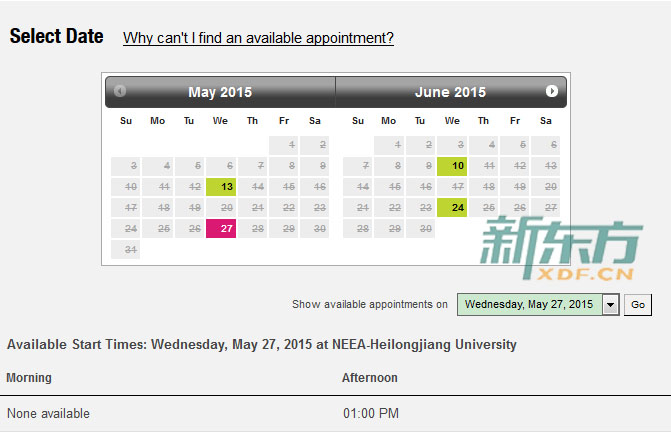The width and height of the screenshot is (671, 433).
Task: Click the unavailable June 30 date cell
Action: (420, 229)
